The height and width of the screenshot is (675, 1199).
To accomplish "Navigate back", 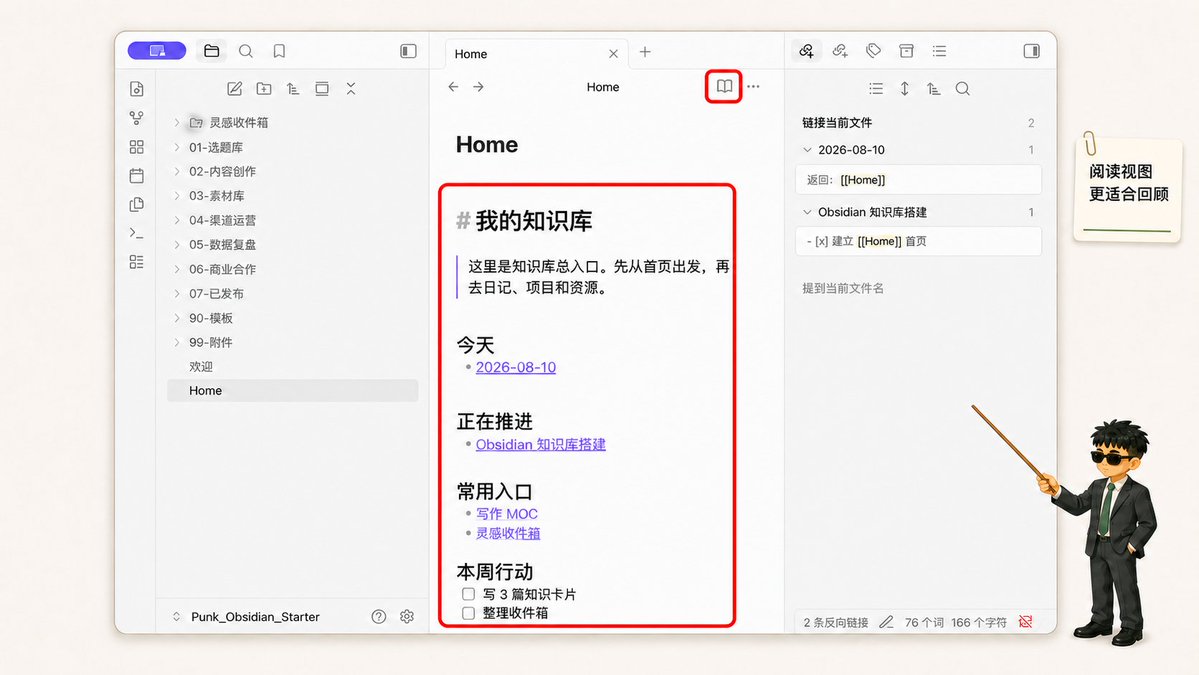I will click(x=453, y=87).
